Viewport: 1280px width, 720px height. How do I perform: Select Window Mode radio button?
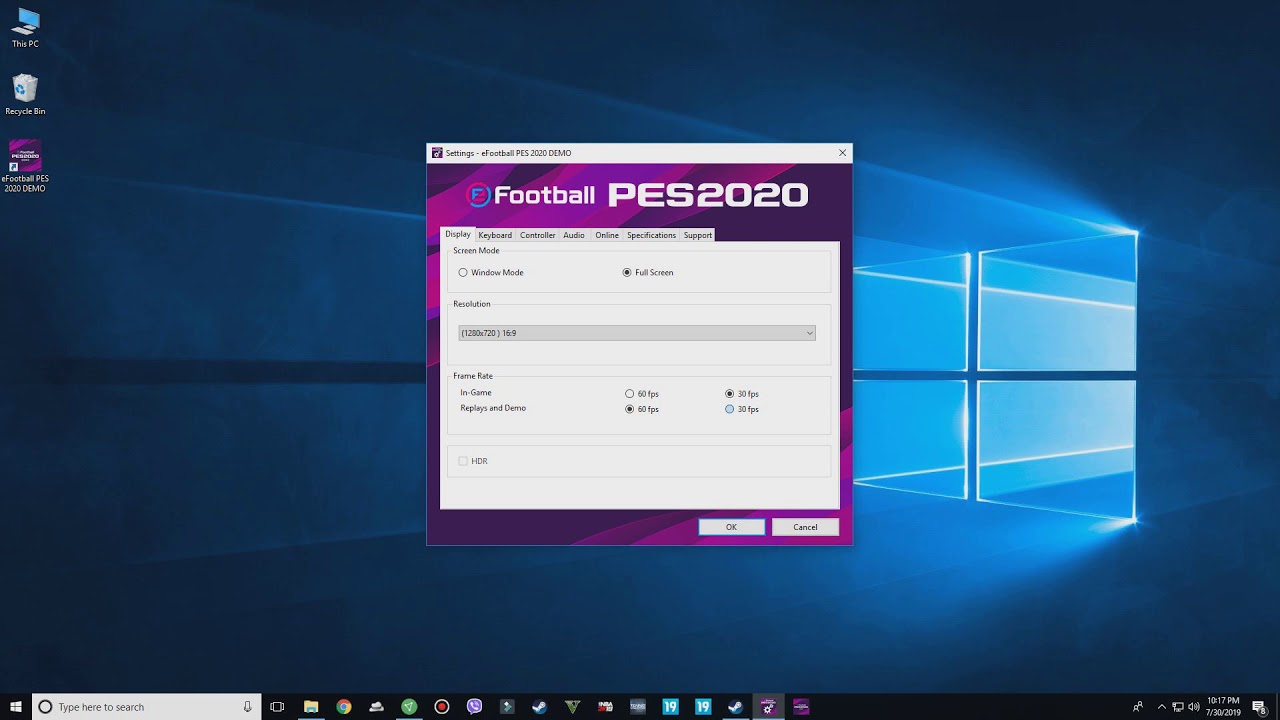(463, 272)
